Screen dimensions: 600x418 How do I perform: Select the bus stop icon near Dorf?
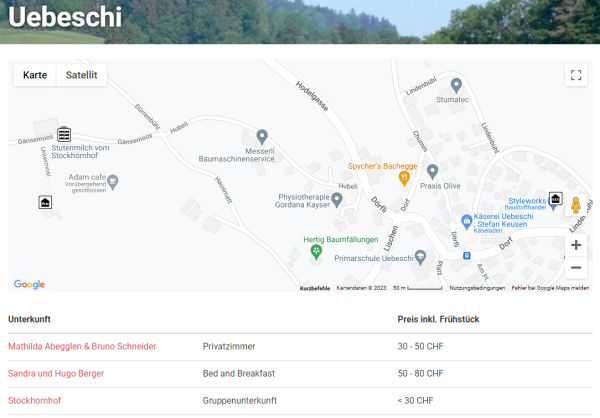coord(464,255)
